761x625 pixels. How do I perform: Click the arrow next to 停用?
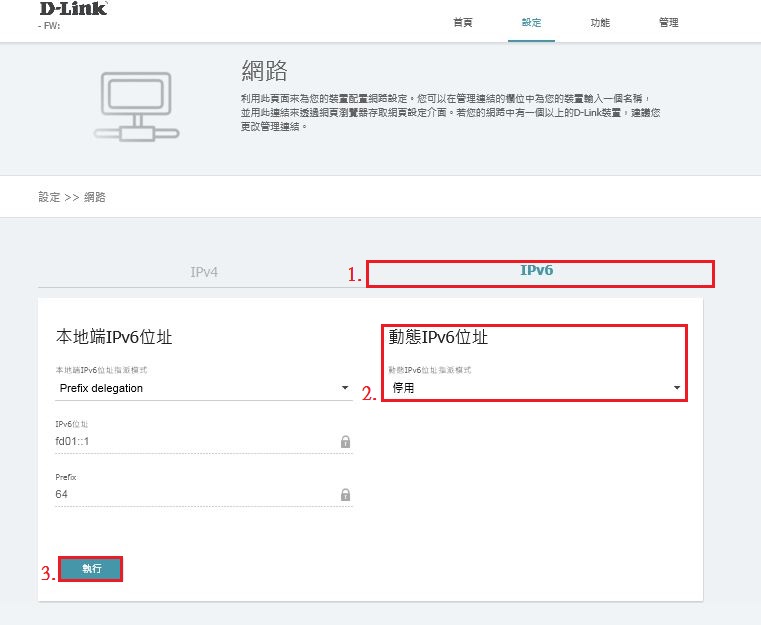(x=677, y=388)
